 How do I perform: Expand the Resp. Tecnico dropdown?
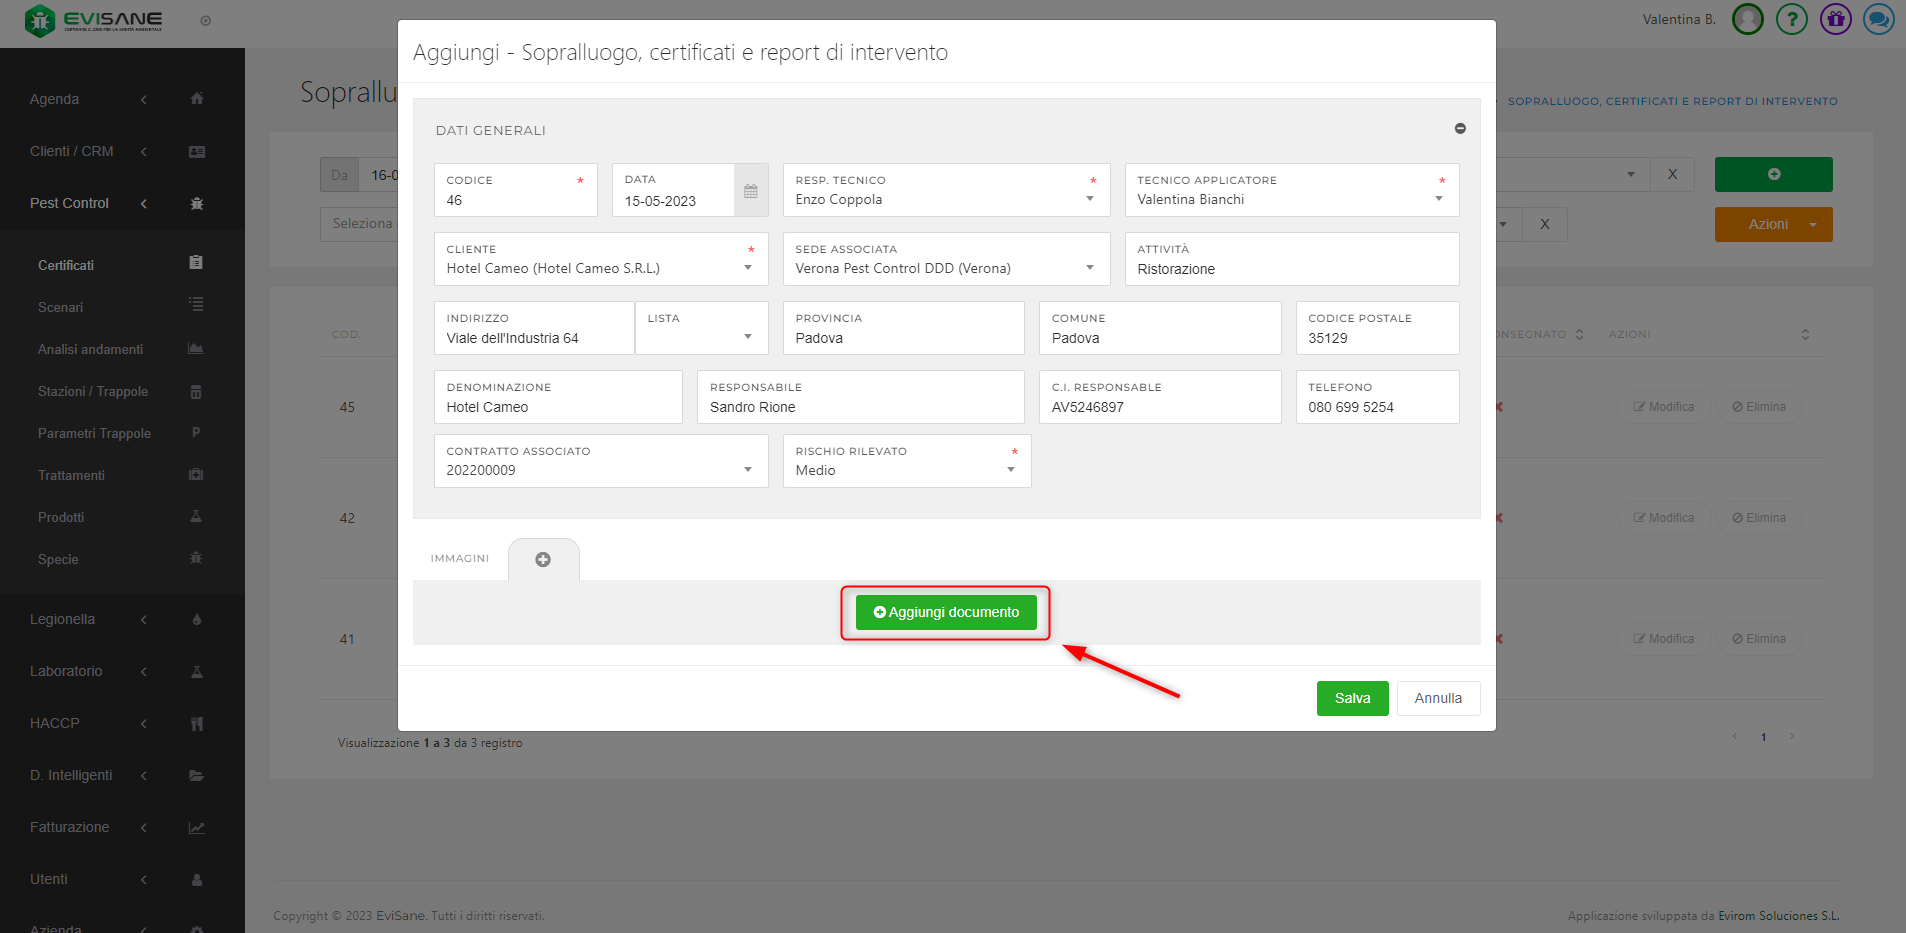click(x=1089, y=199)
